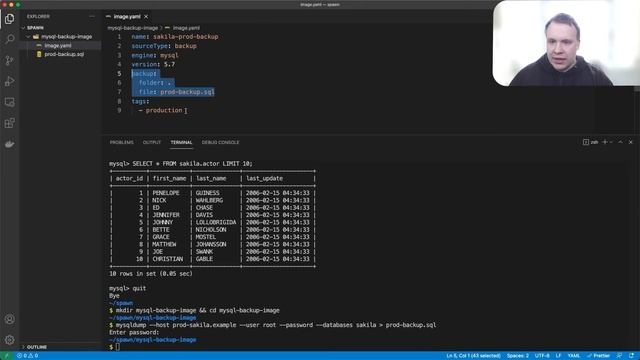Screen dimensions: 640x360
Task: Click line number 9 in the gutter
Action: coord(119,110)
